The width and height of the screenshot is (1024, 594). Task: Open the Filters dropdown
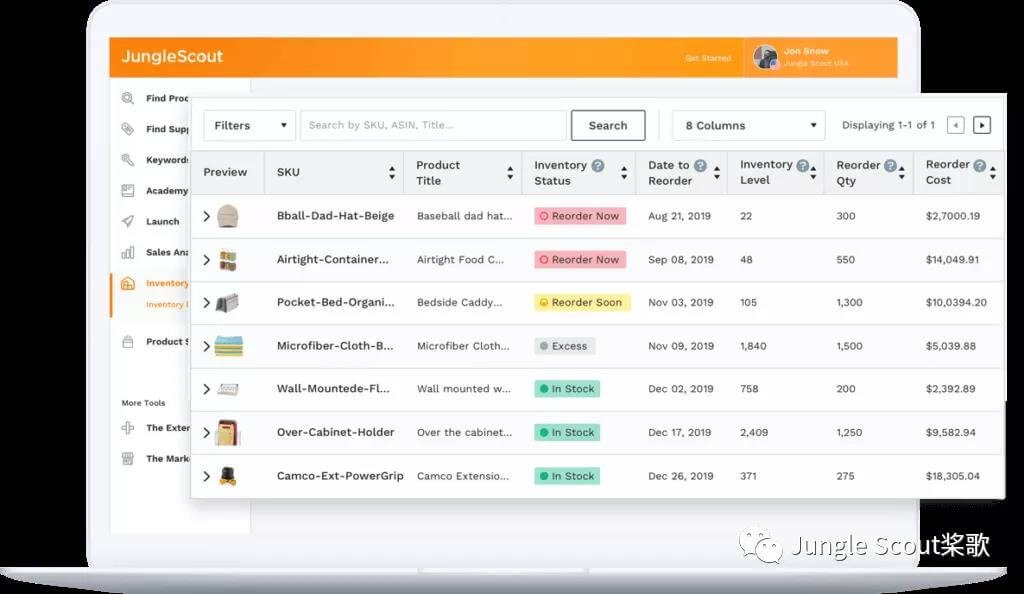pos(249,125)
